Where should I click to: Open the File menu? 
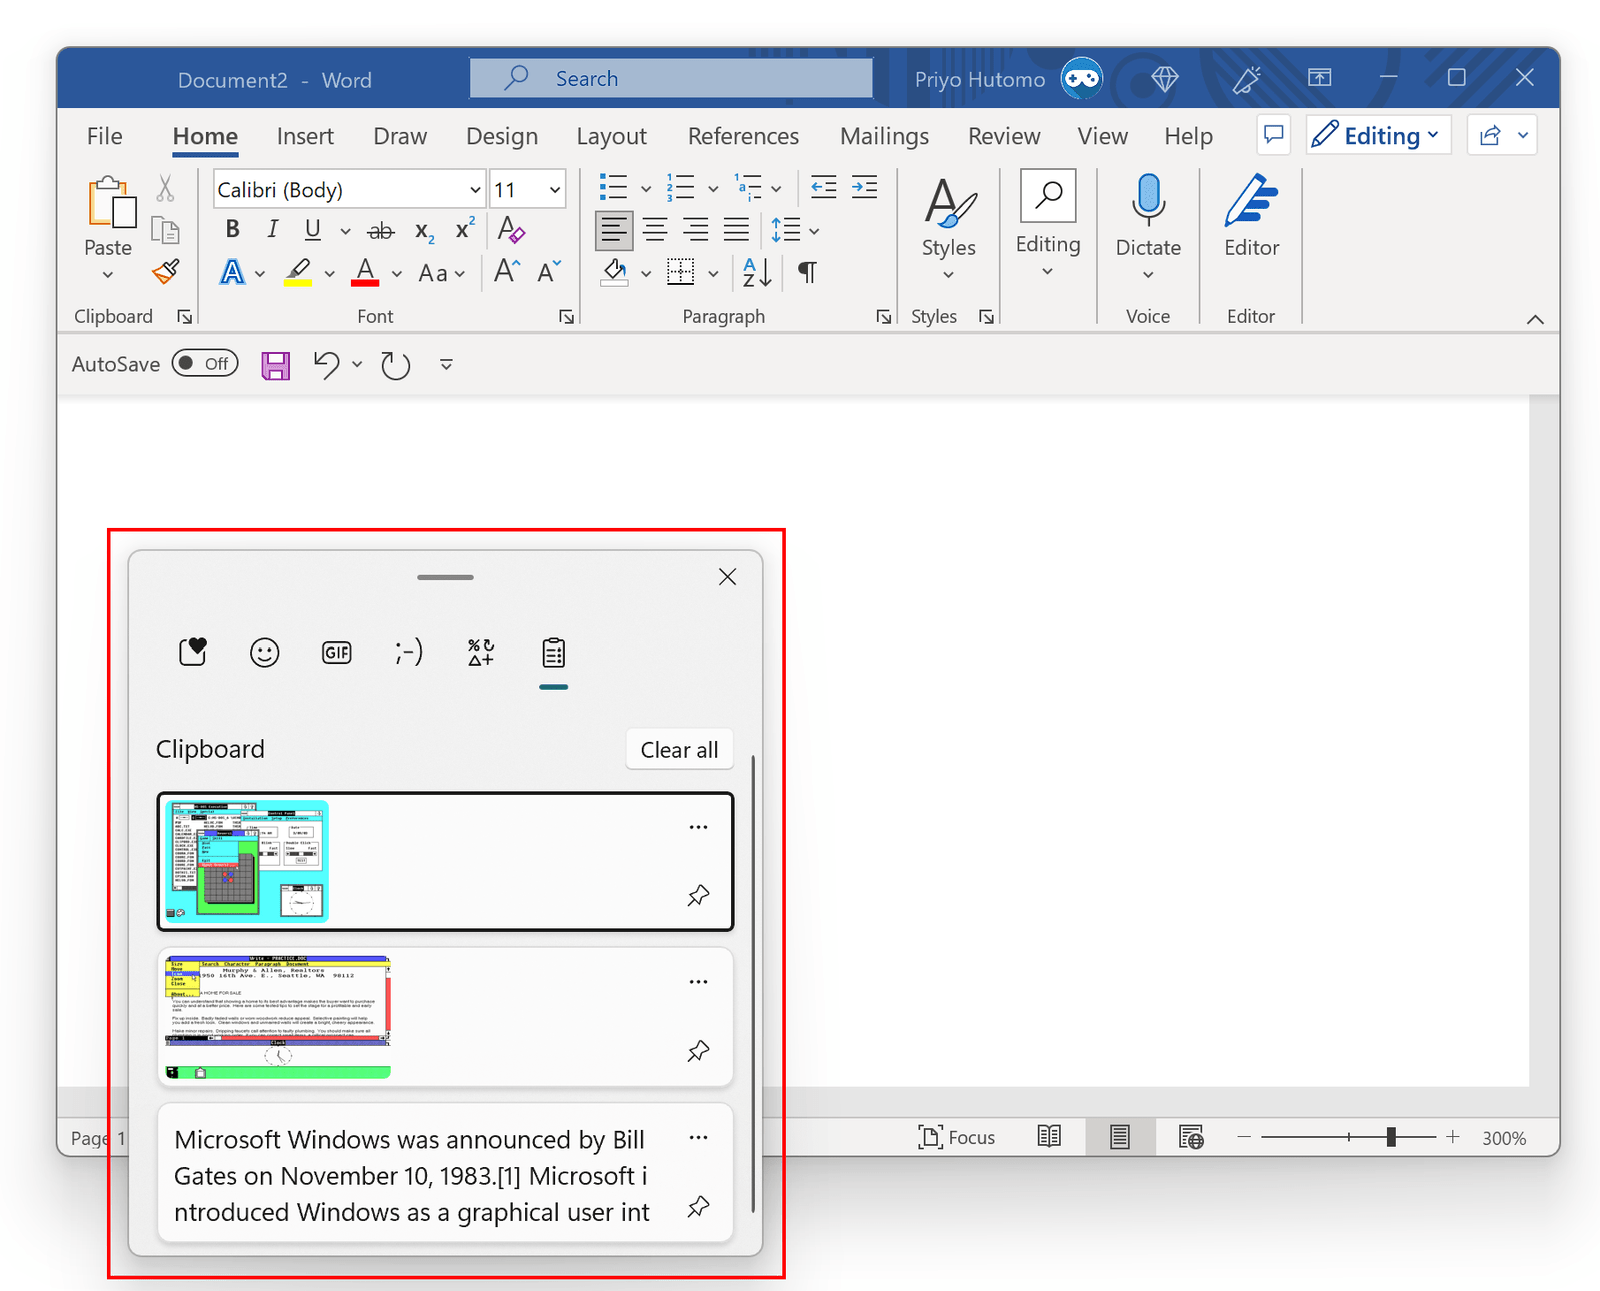(x=104, y=136)
